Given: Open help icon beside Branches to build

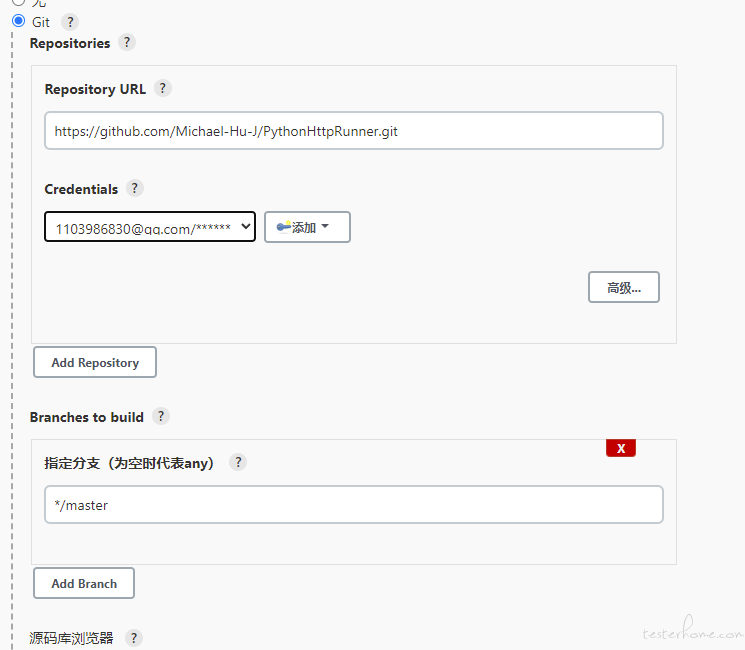Looking at the screenshot, I should (x=161, y=416).
